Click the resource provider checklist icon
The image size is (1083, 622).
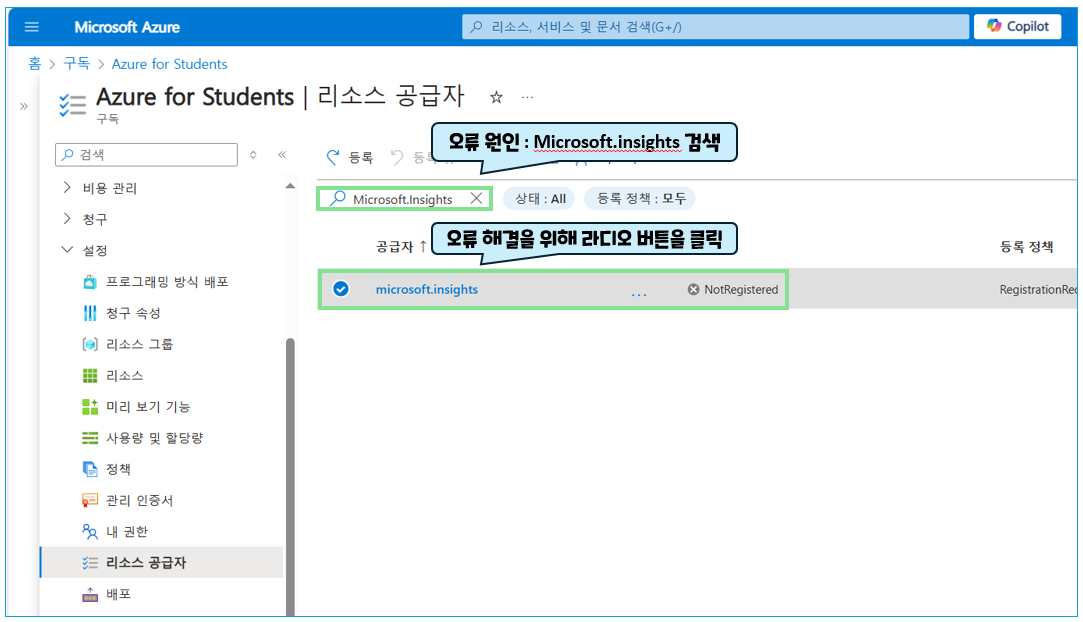(x=73, y=105)
